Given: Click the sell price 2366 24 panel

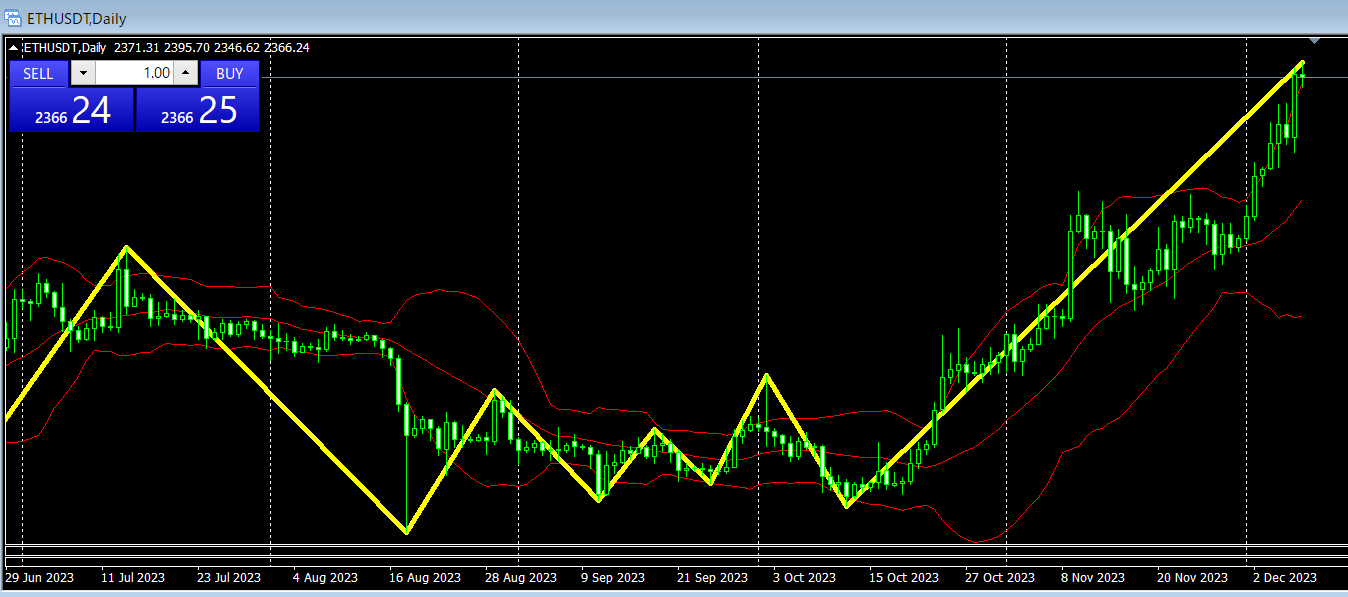Looking at the screenshot, I should click(71, 110).
